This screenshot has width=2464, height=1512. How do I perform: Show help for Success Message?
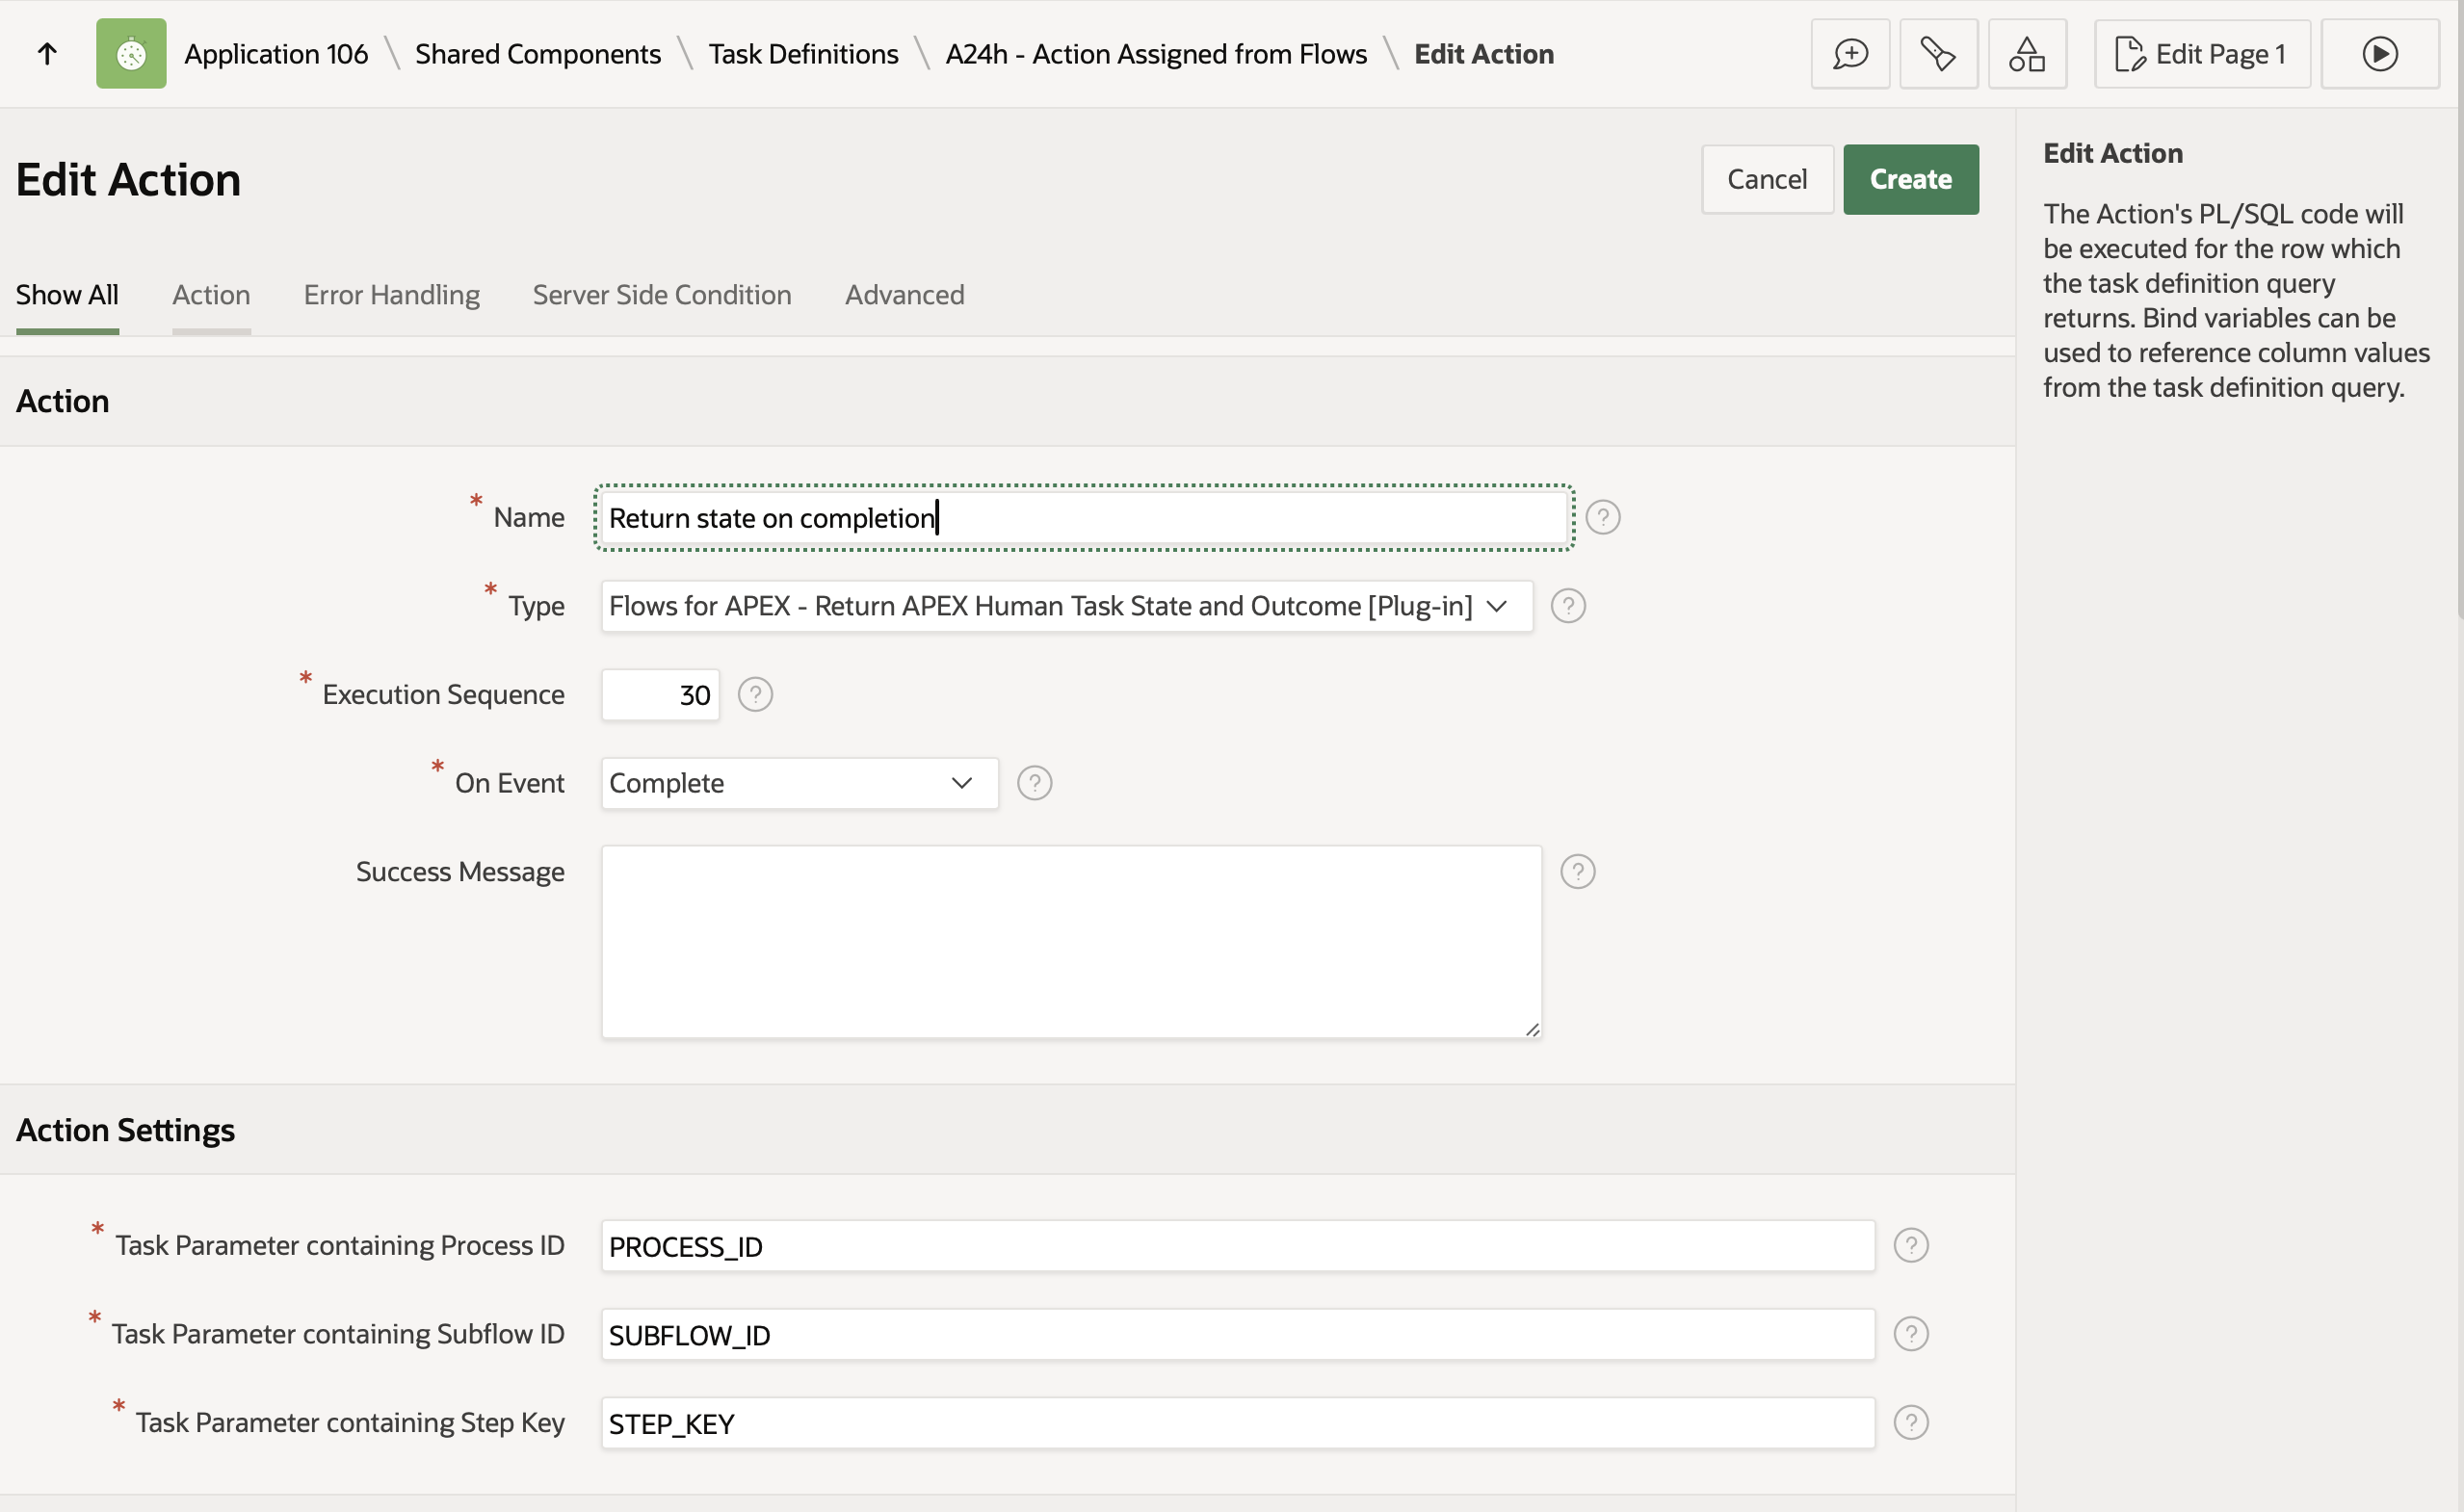point(1578,872)
